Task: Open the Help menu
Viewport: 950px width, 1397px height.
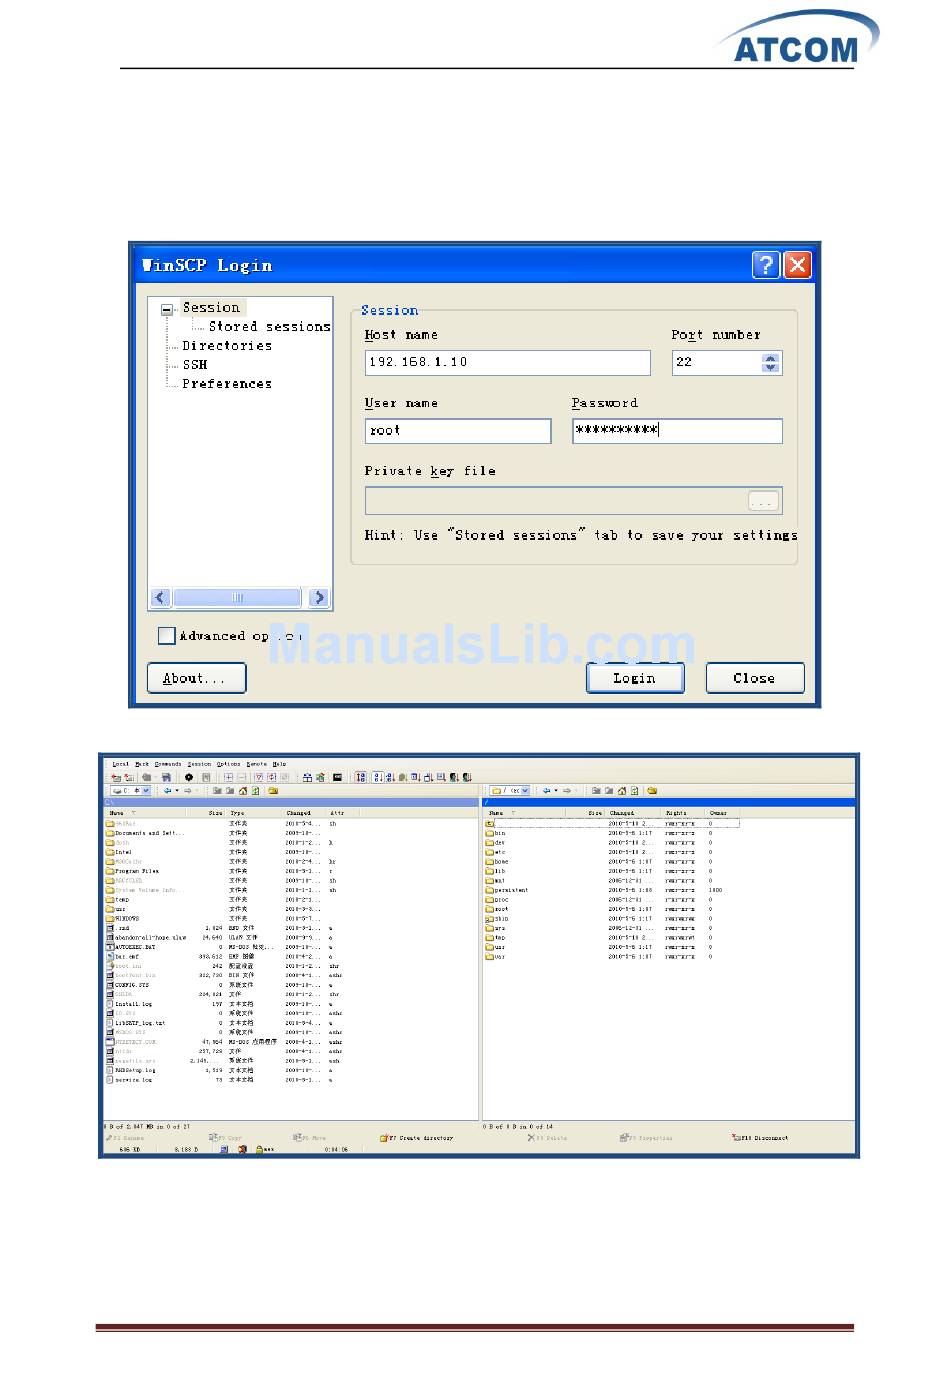Action: pyautogui.click(x=280, y=764)
